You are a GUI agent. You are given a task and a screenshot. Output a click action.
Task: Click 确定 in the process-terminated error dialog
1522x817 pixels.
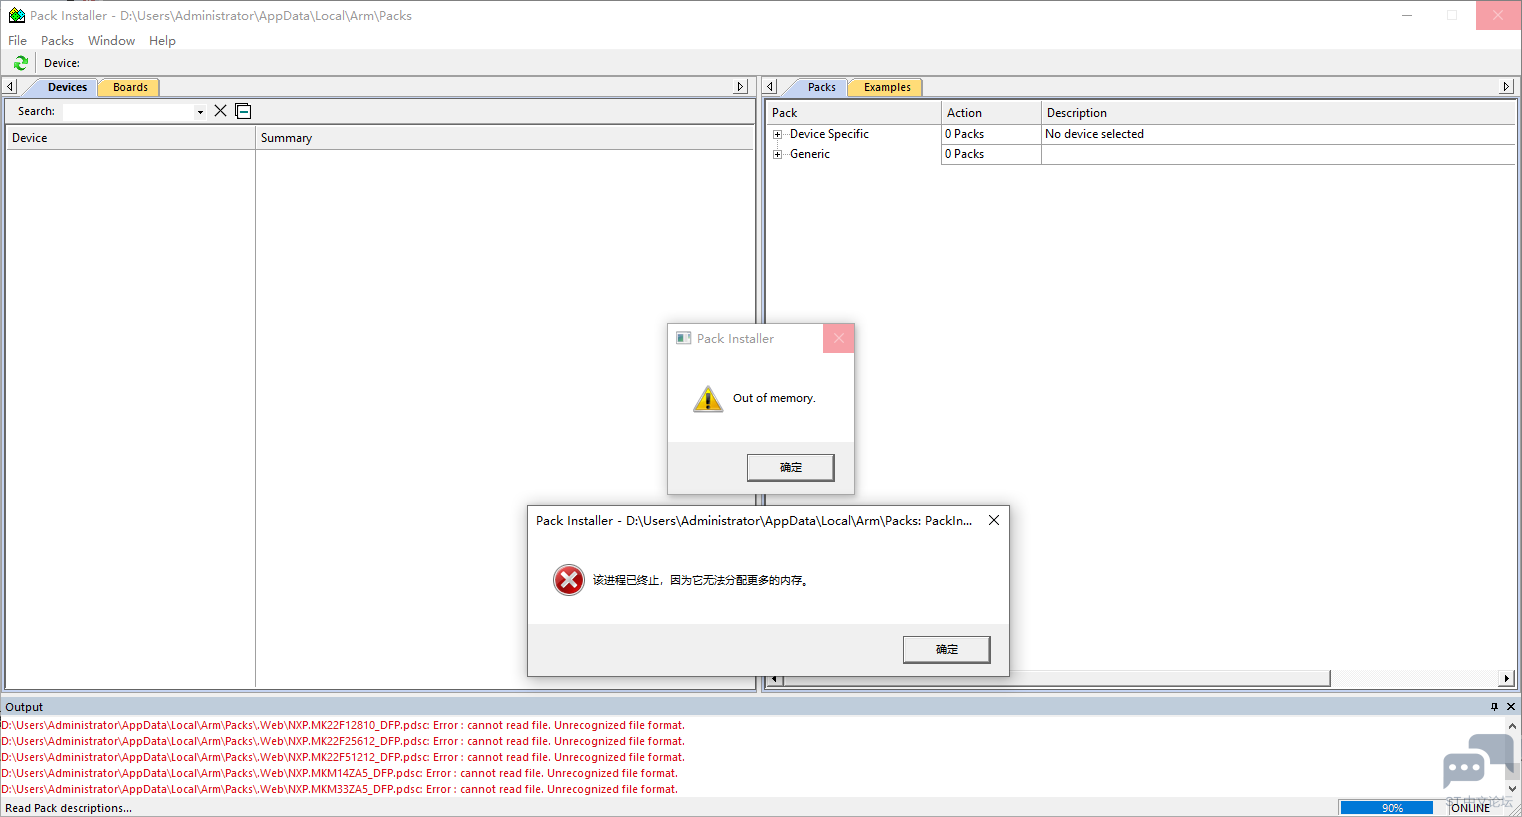pyautogui.click(x=947, y=649)
